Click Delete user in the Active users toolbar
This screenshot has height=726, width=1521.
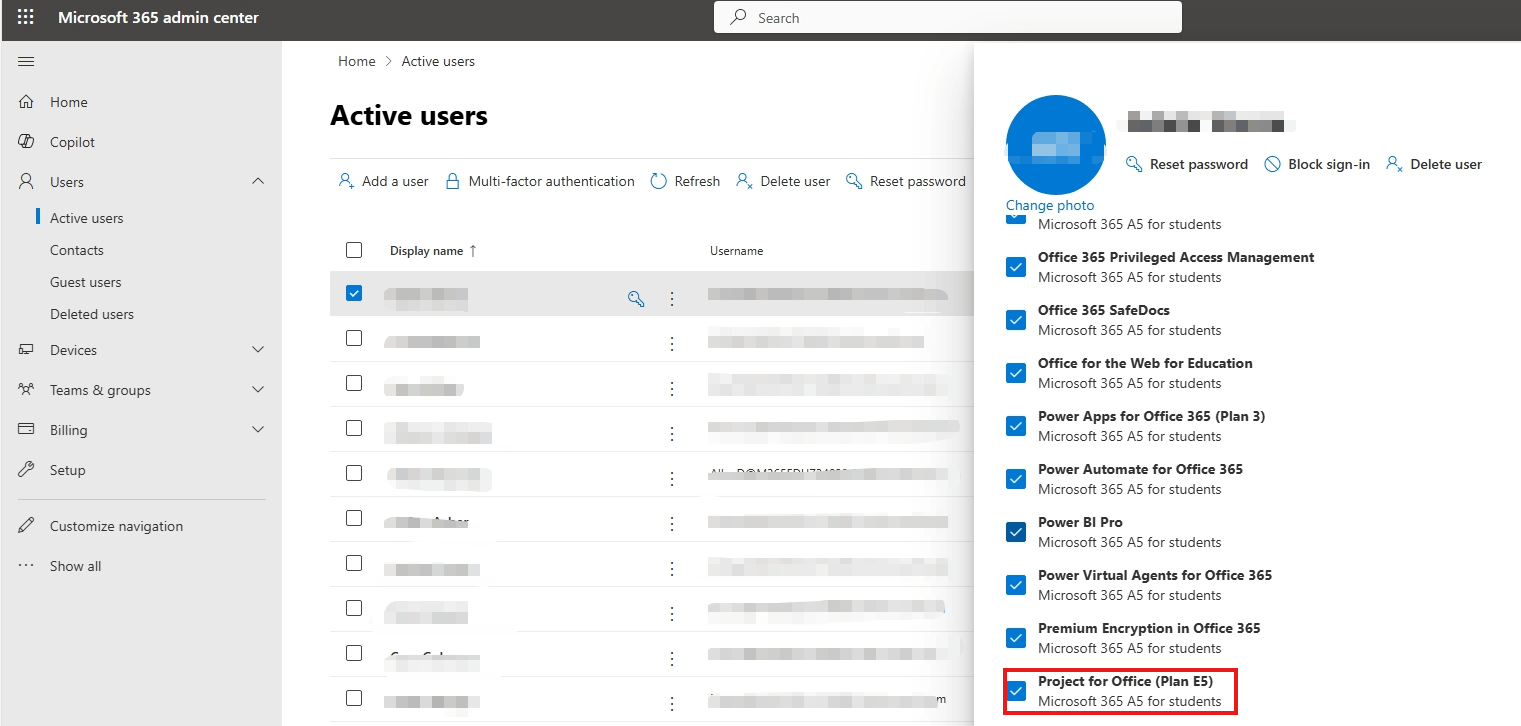pyautogui.click(x=783, y=181)
